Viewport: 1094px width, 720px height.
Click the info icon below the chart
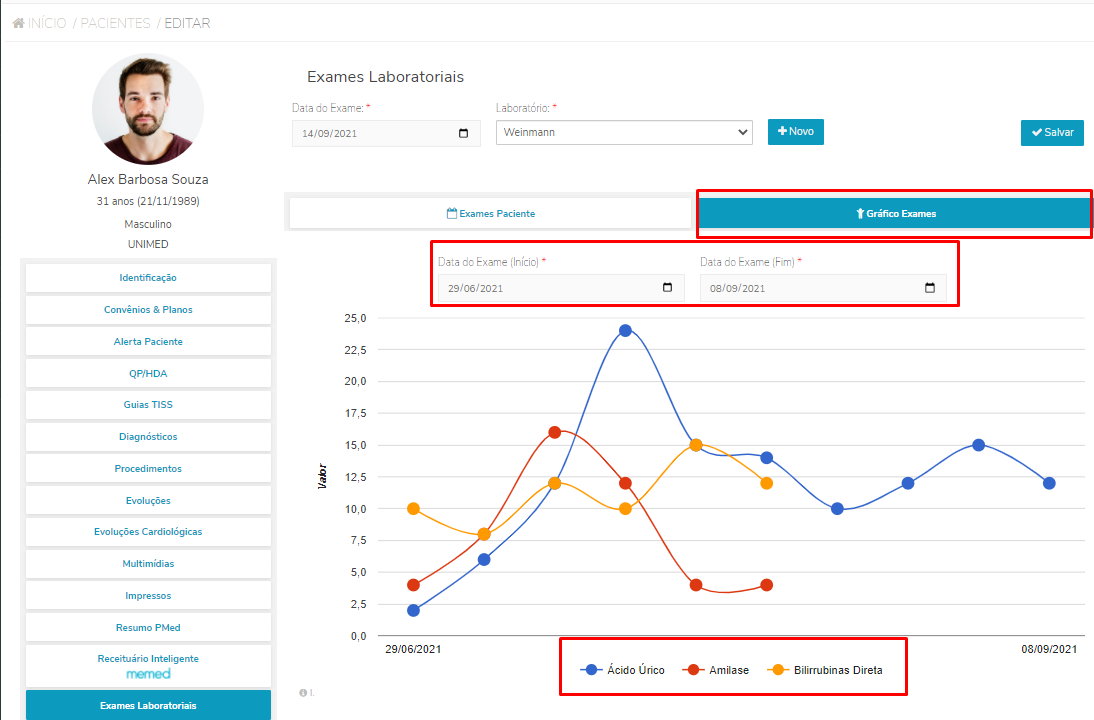[304, 693]
